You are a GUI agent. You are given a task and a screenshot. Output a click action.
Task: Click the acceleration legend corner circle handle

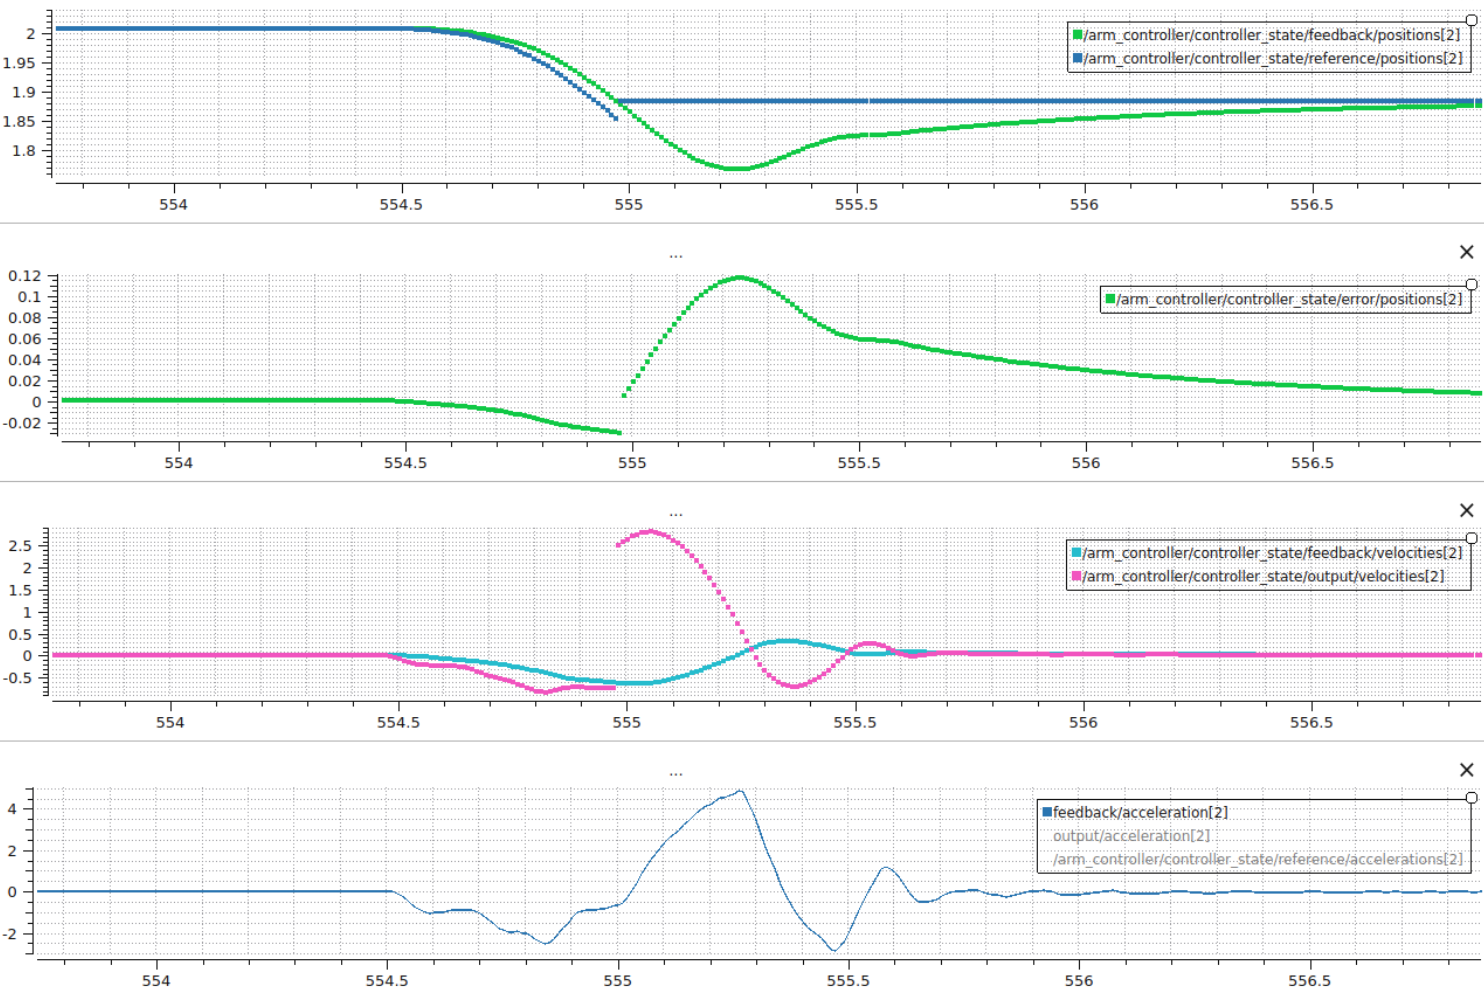pos(1471,798)
